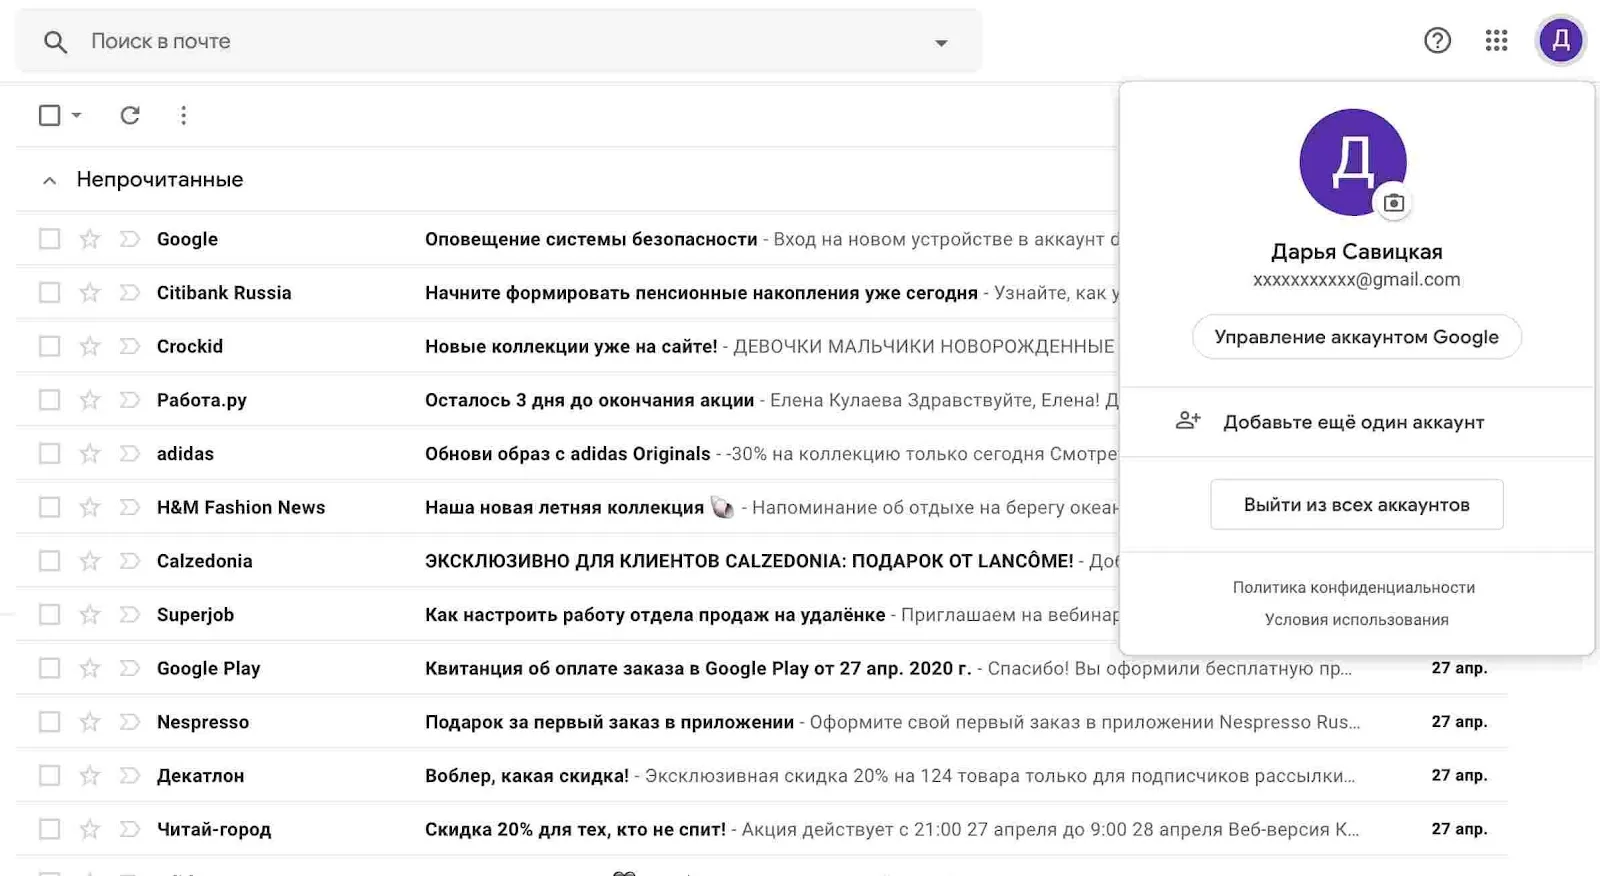Star the adidas email

[90, 453]
